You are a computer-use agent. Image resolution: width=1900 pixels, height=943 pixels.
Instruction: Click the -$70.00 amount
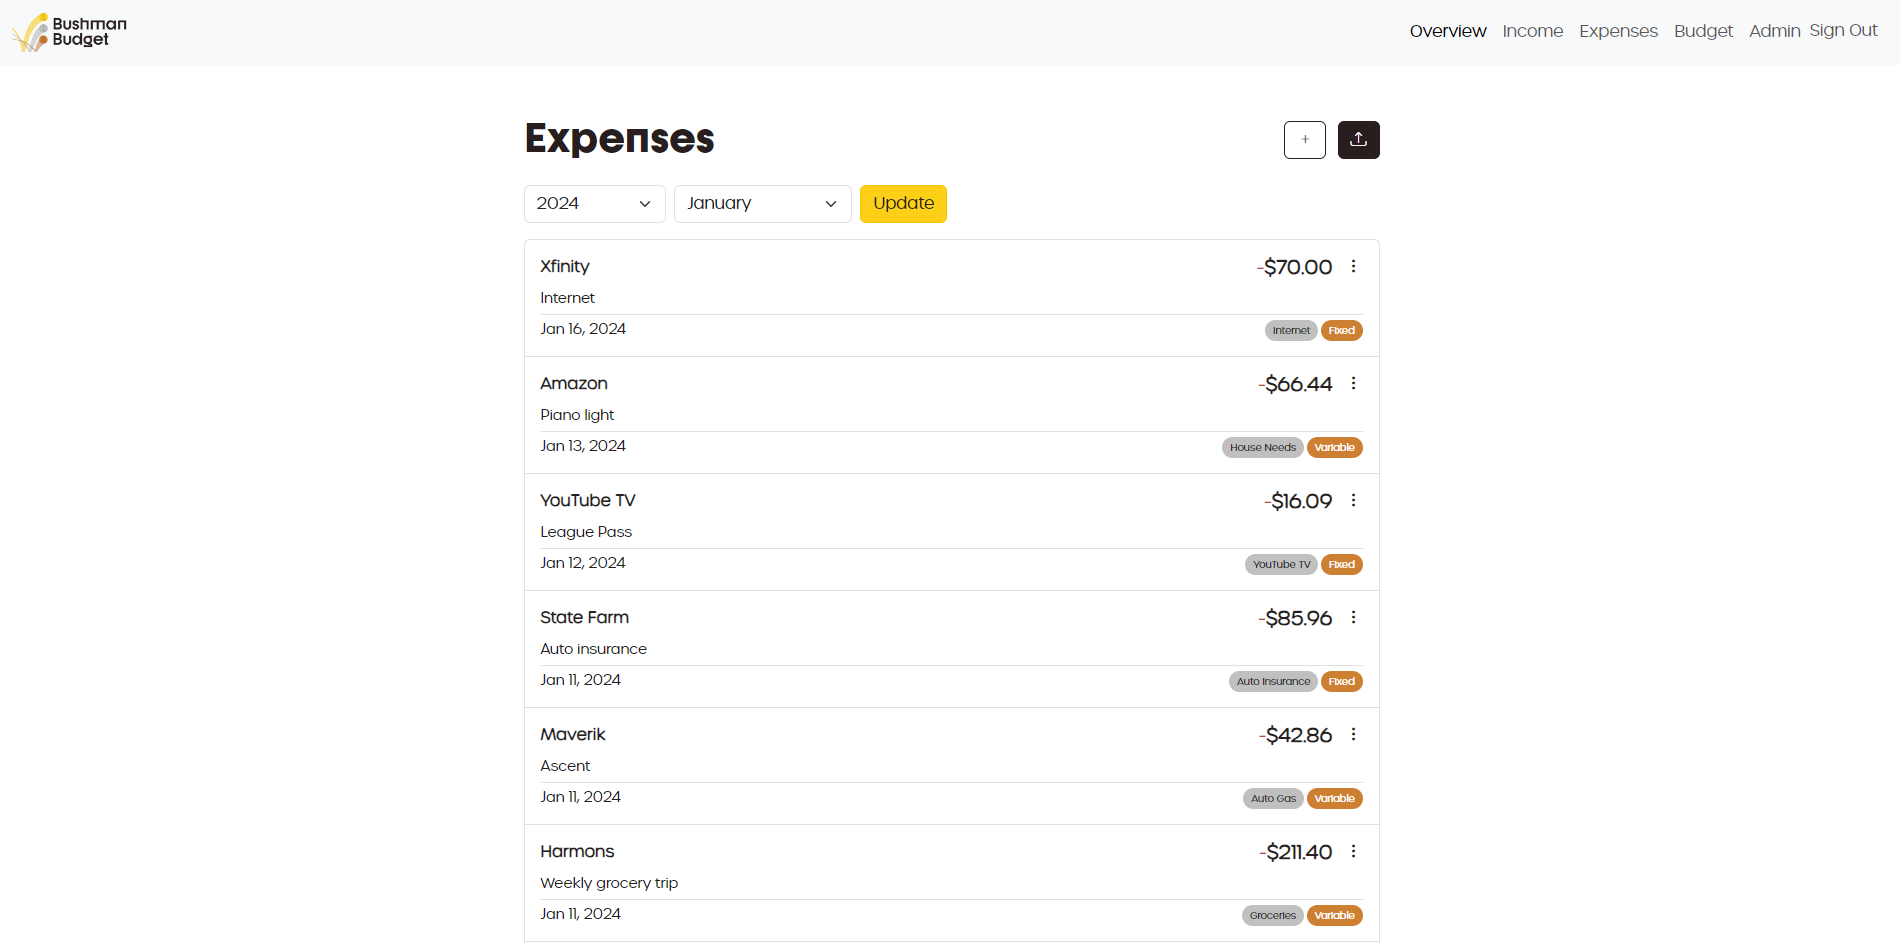tap(1295, 267)
